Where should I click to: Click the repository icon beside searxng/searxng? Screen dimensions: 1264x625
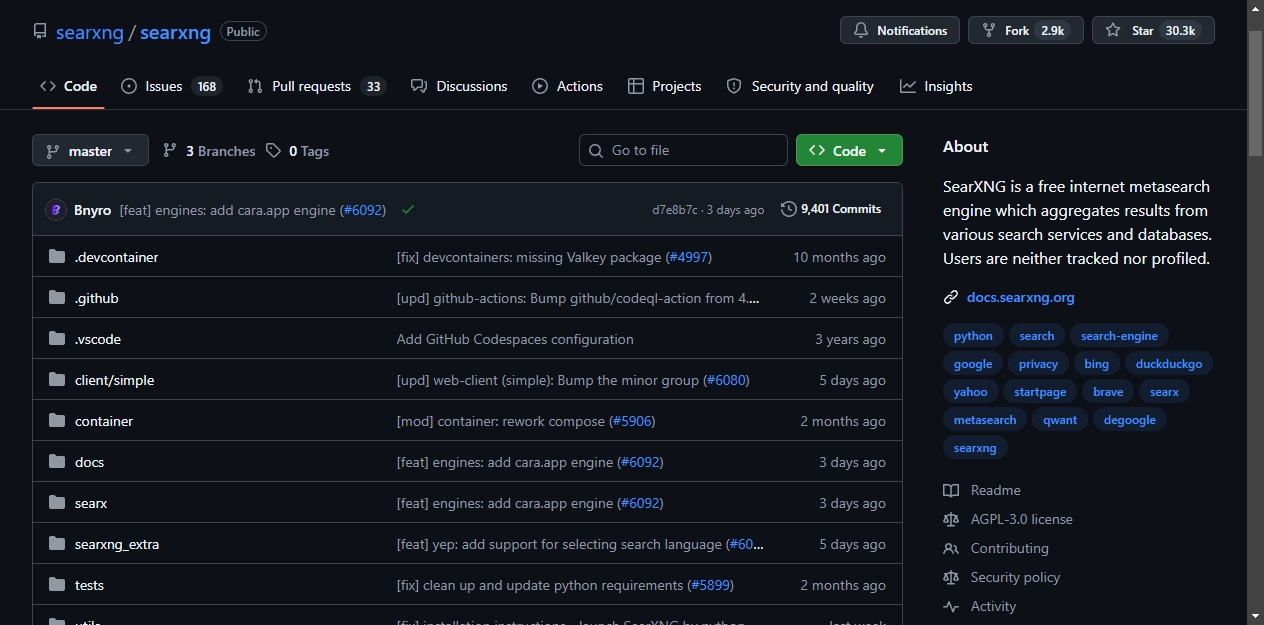[40, 31]
